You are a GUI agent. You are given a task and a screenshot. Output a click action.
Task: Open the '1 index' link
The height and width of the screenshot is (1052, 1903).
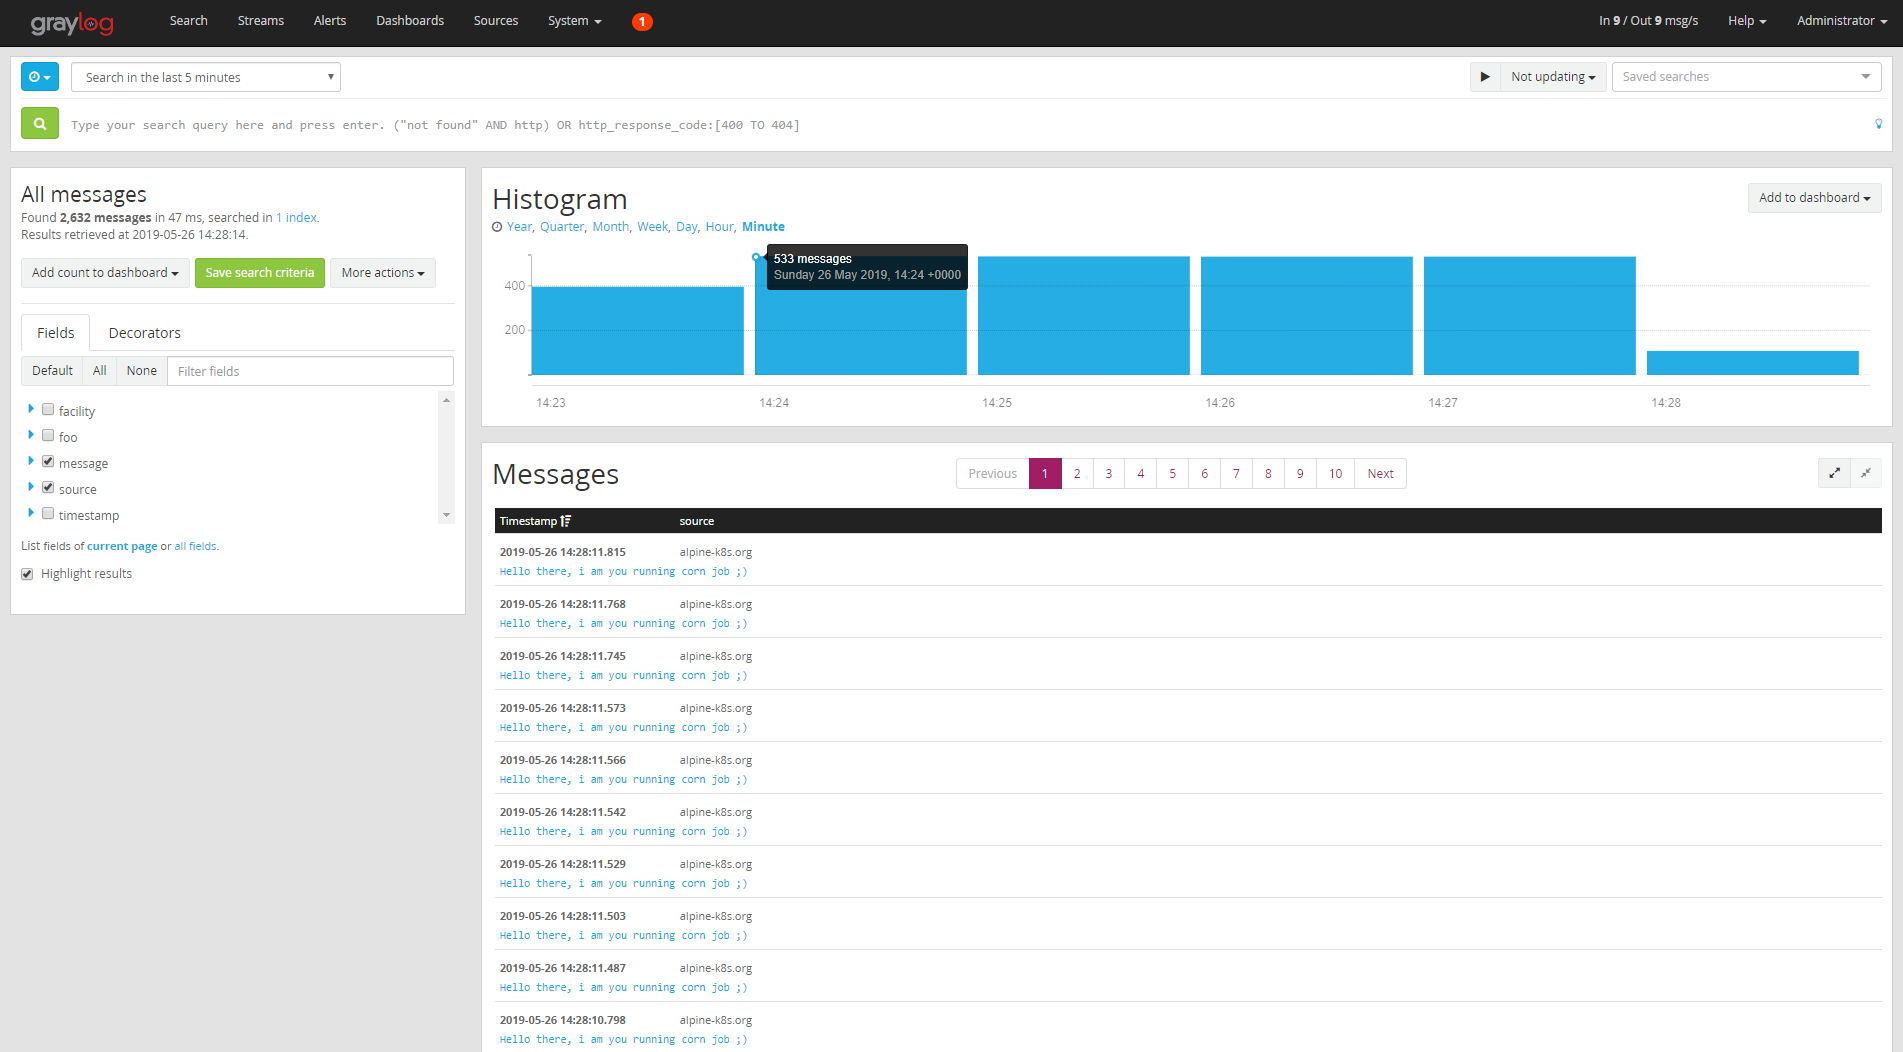pos(297,218)
